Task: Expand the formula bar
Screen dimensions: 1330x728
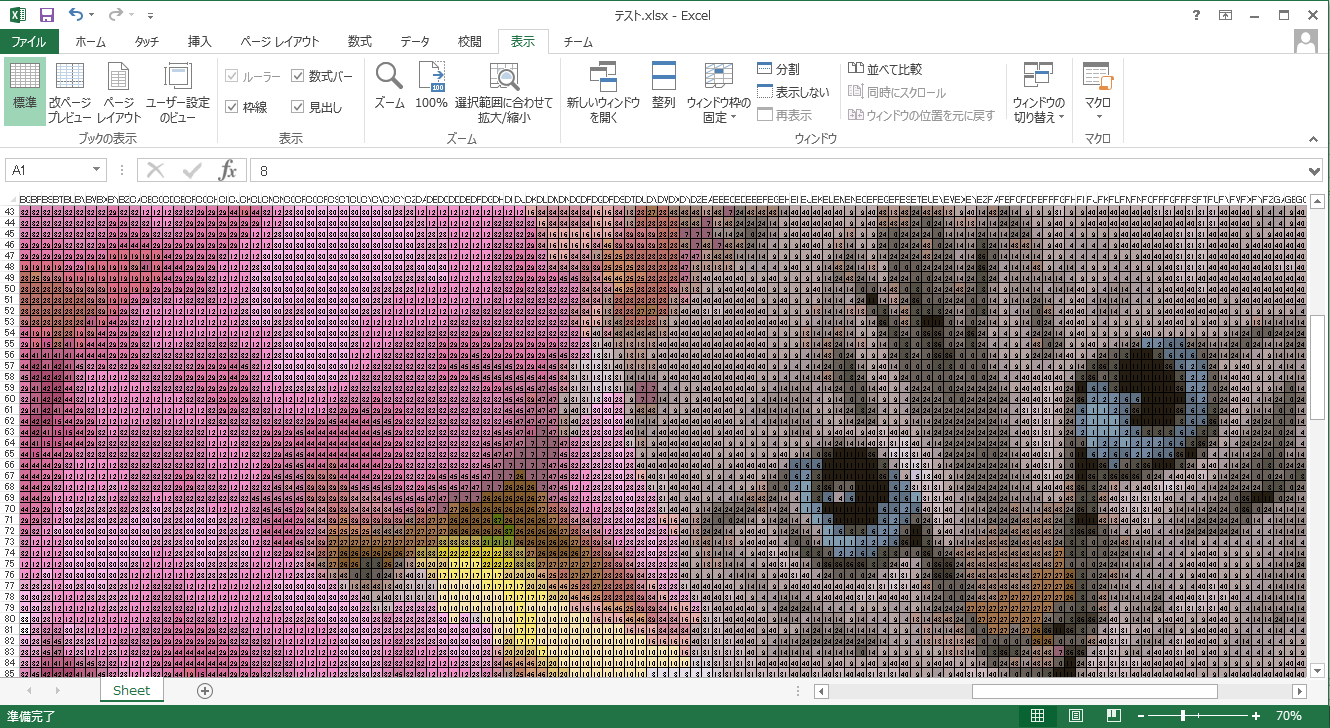Action: click(1314, 171)
